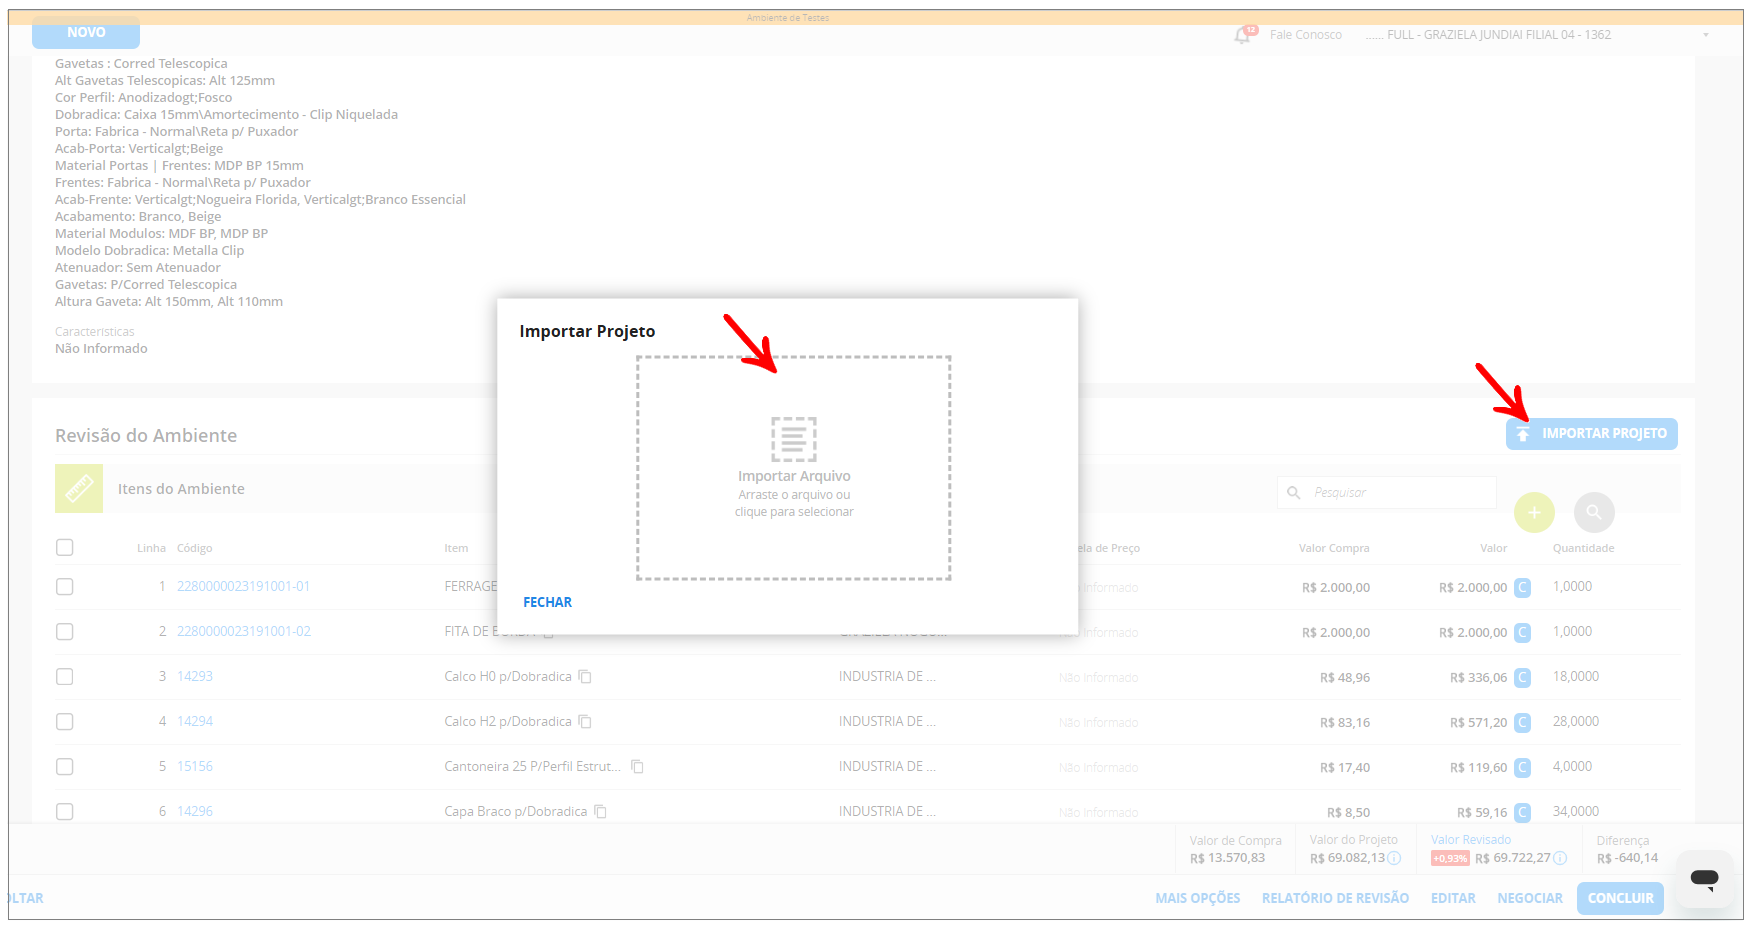1755x927 pixels.
Task: Select the checkbox for item 14293
Action: click(65, 677)
